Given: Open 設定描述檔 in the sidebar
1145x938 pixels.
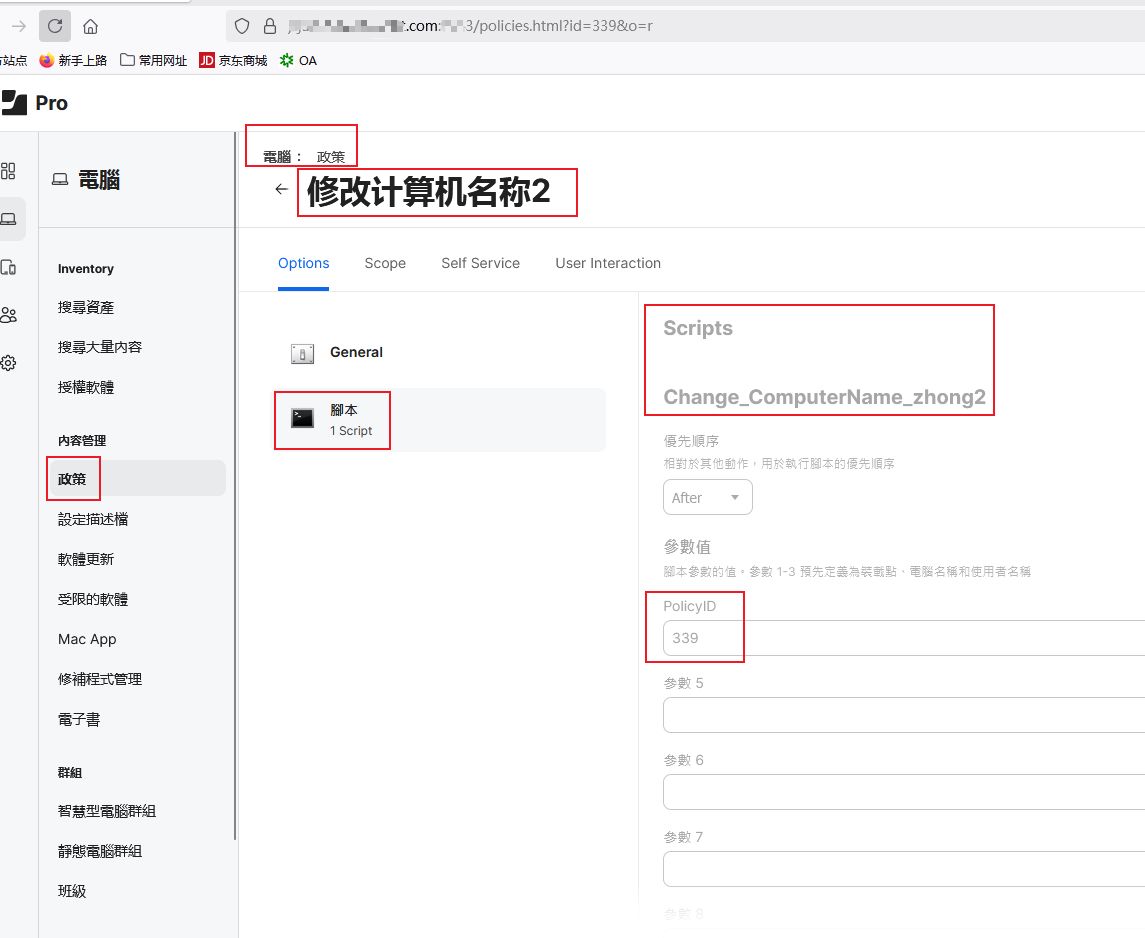Looking at the screenshot, I should 93,519.
